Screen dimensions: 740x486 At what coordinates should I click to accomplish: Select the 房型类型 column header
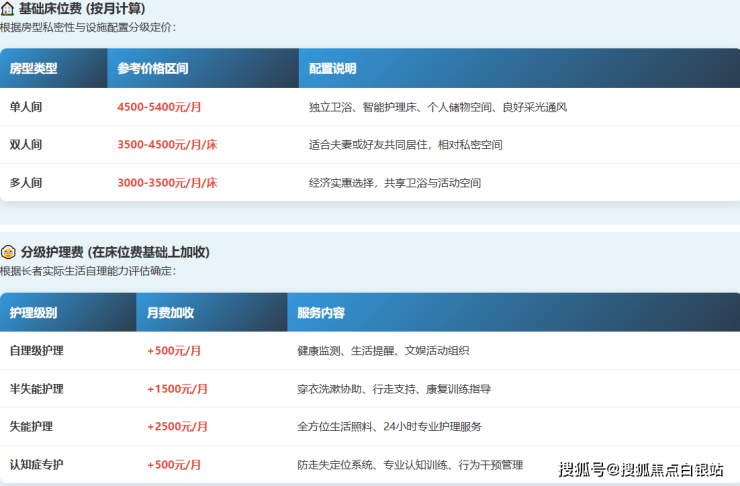tap(34, 69)
